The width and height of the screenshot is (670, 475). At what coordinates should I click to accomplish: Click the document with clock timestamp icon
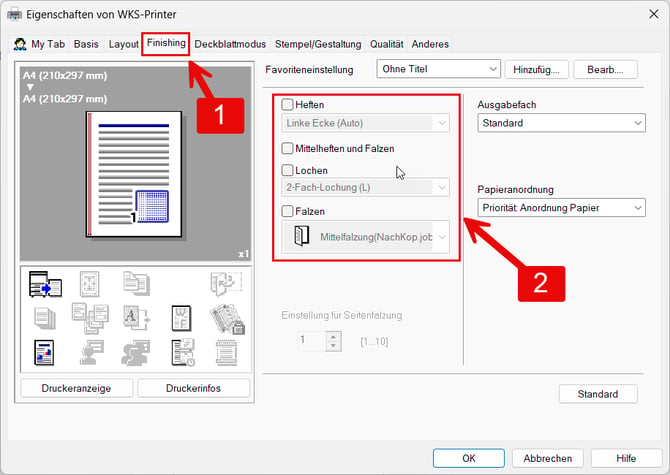click(183, 352)
